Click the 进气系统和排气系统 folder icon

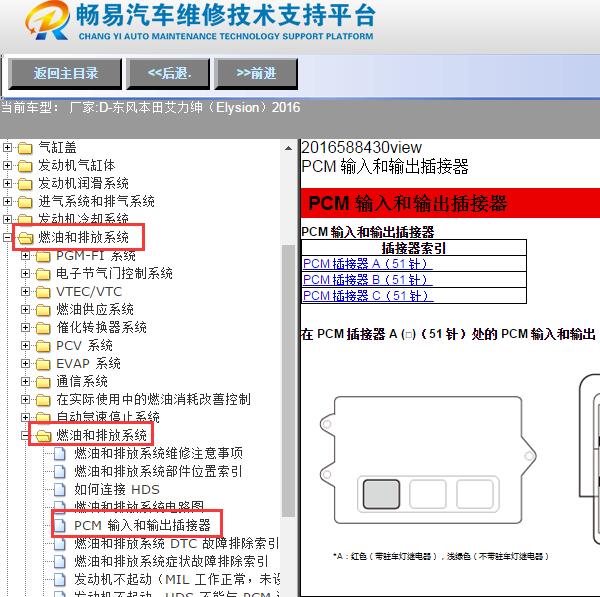(25, 202)
